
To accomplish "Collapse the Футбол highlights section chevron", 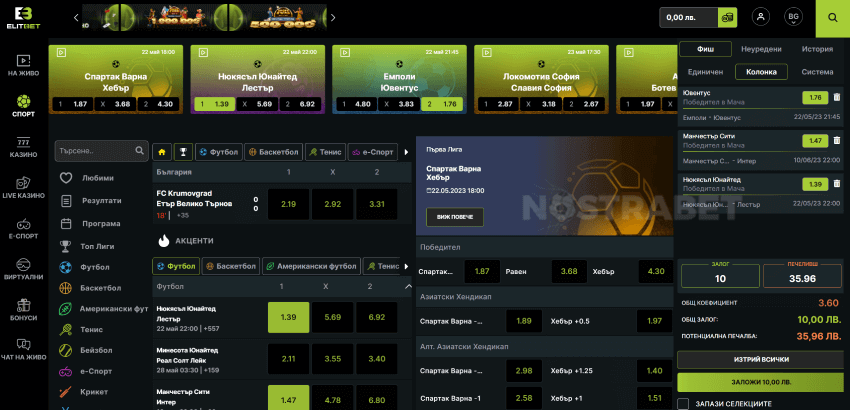I will tap(408, 286).
